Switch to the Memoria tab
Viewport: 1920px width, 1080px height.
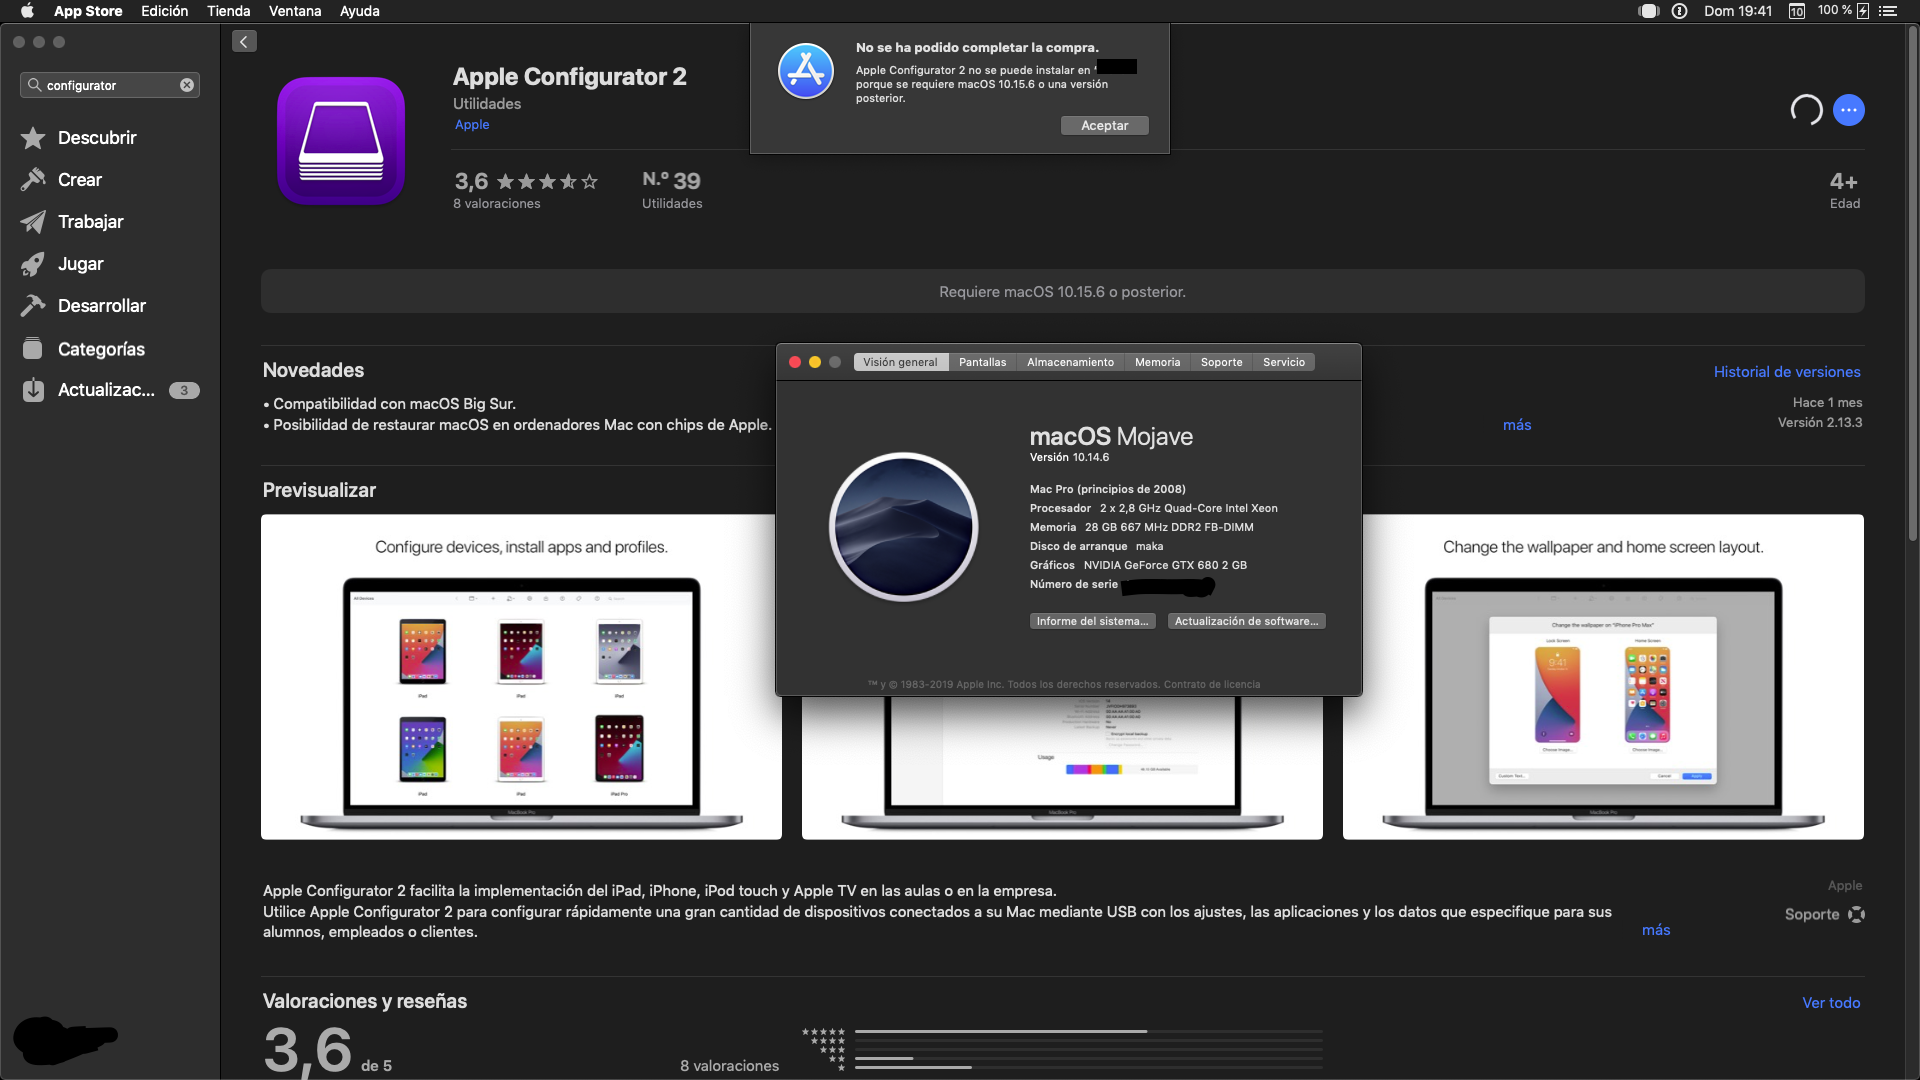click(x=1157, y=362)
